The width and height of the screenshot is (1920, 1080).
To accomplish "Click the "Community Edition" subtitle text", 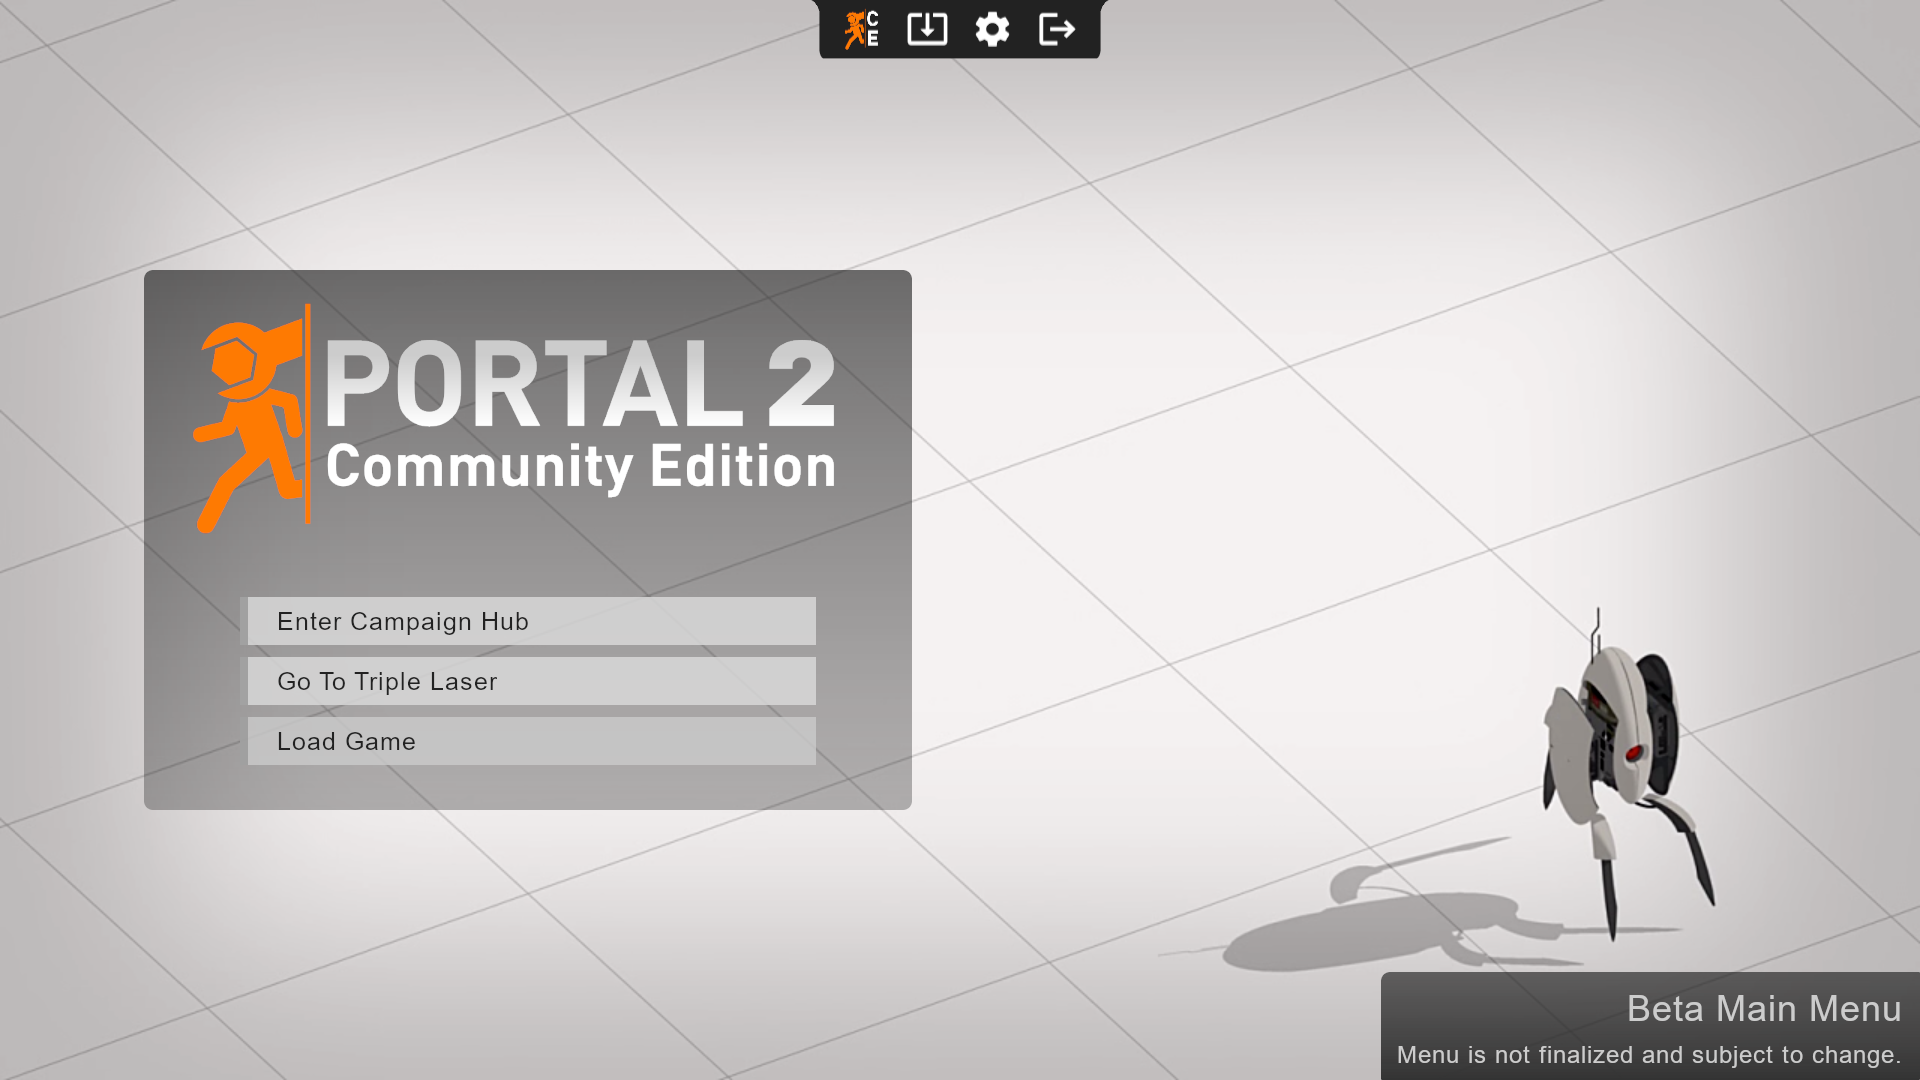I will [580, 467].
